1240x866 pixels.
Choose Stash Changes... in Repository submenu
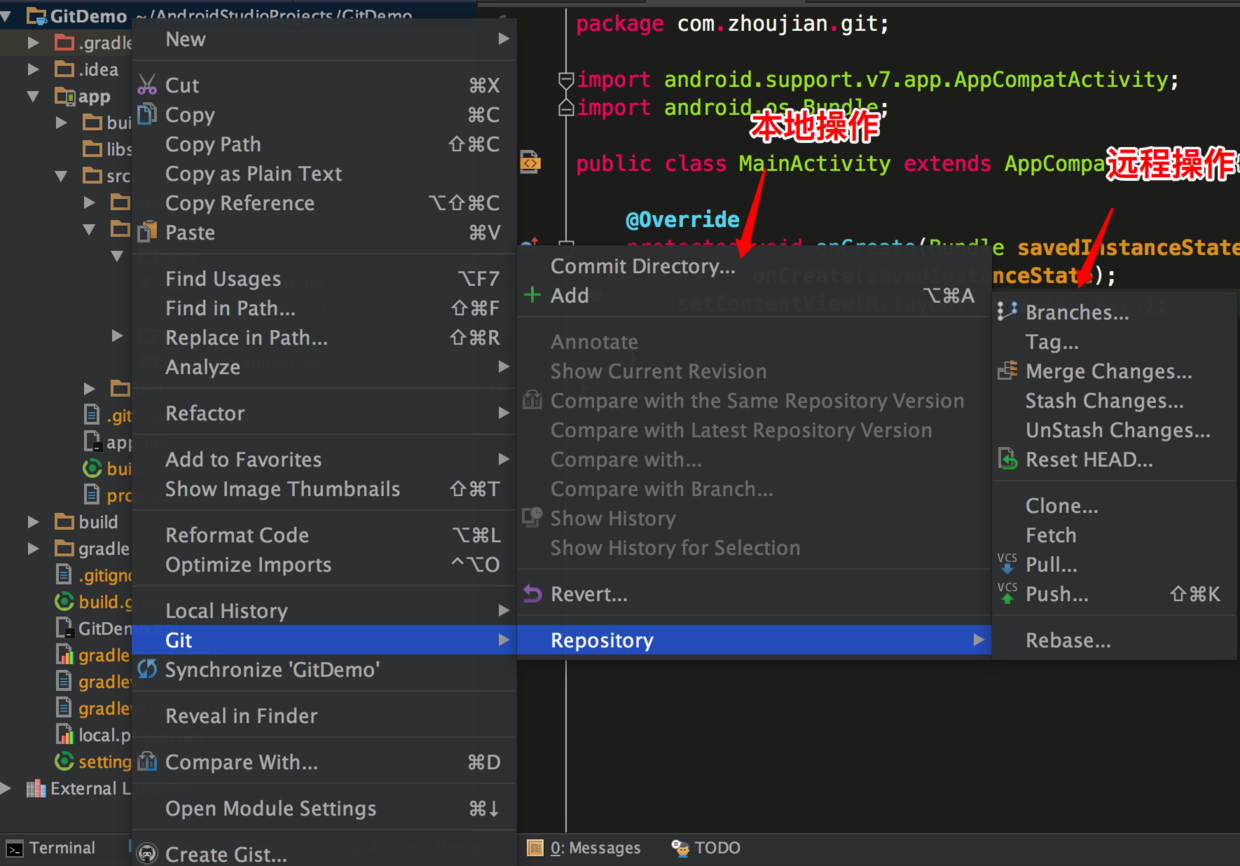tap(1104, 401)
